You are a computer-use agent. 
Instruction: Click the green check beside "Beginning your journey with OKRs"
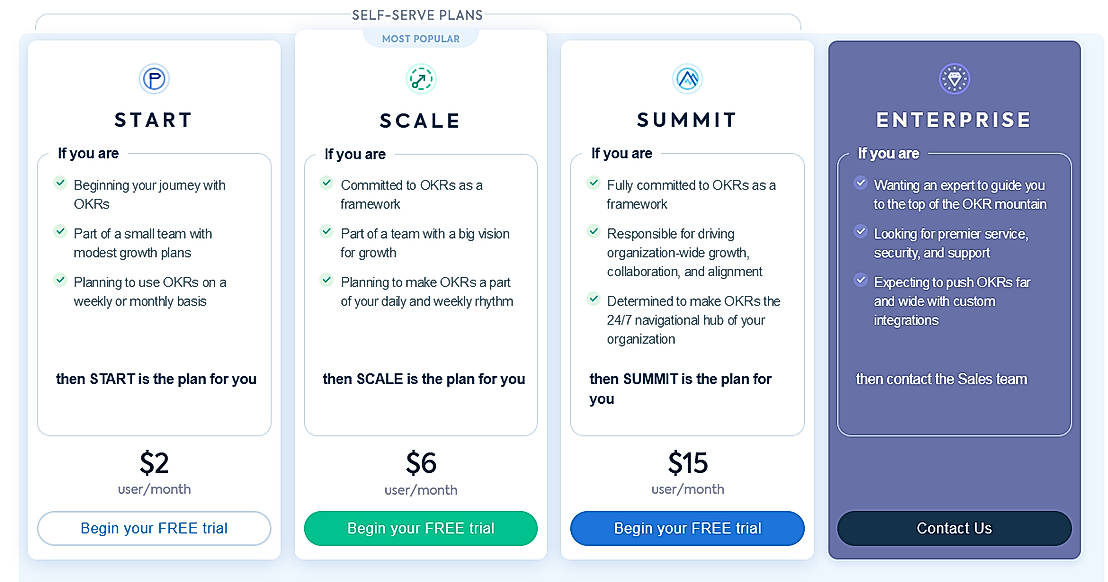60,185
